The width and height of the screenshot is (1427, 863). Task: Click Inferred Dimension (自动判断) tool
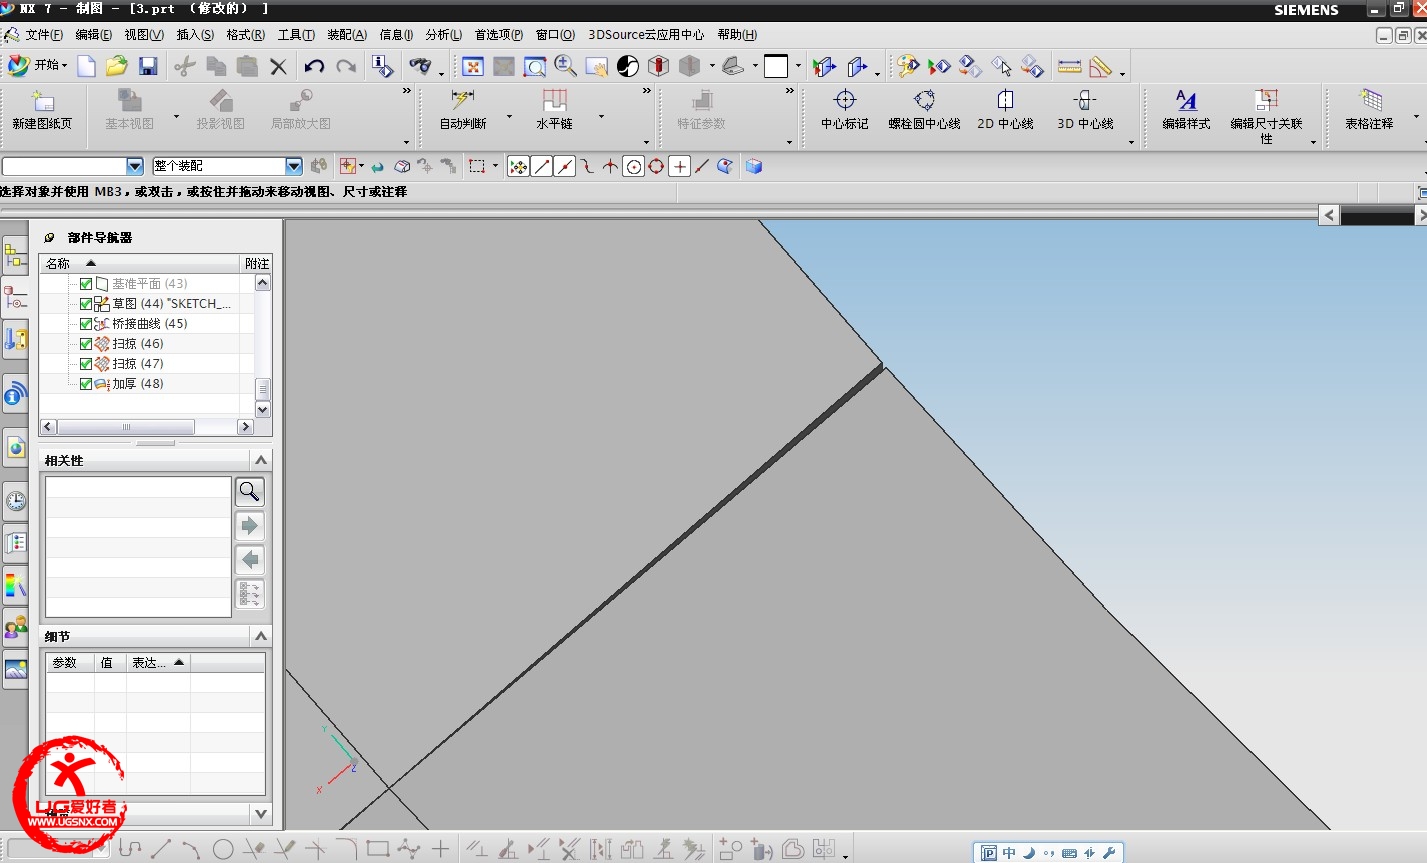coord(463,110)
